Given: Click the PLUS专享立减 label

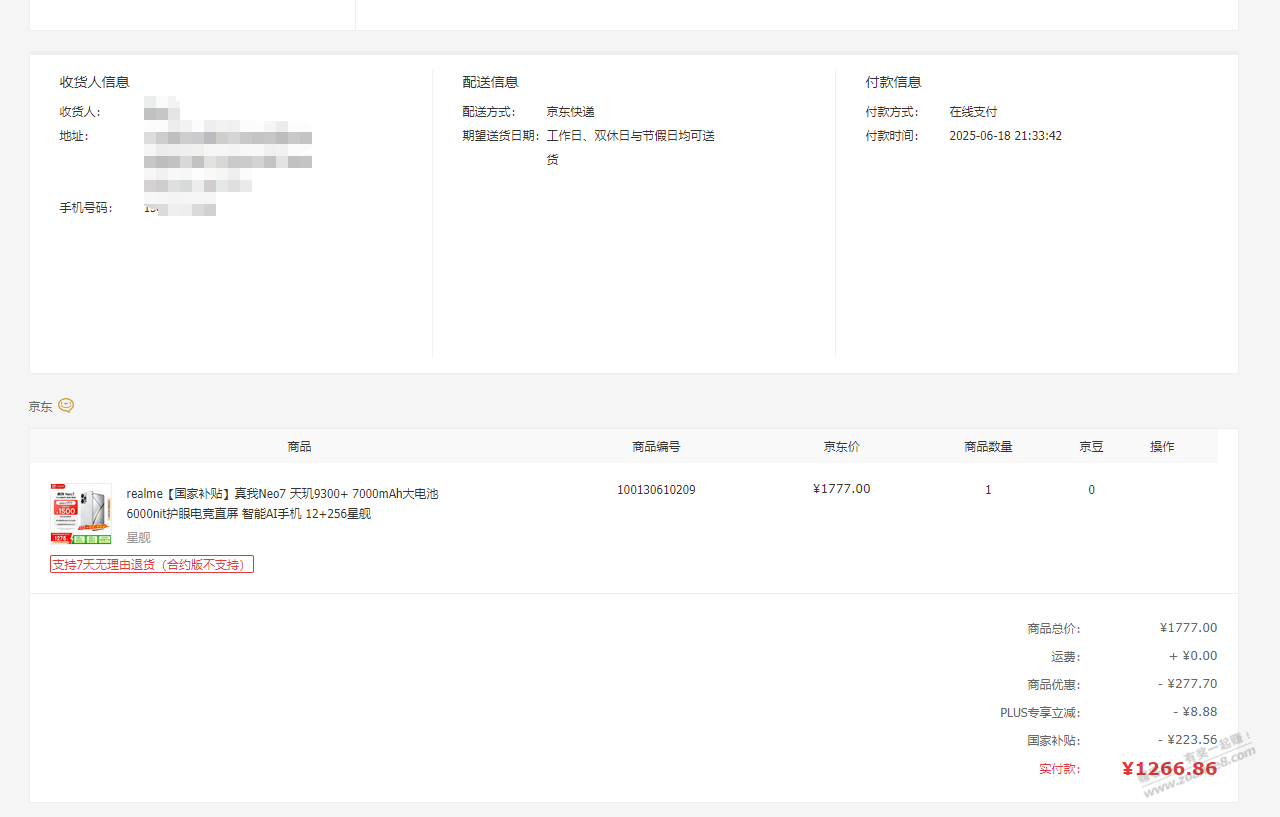Looking at the screenshot, I should point(1040,713).
